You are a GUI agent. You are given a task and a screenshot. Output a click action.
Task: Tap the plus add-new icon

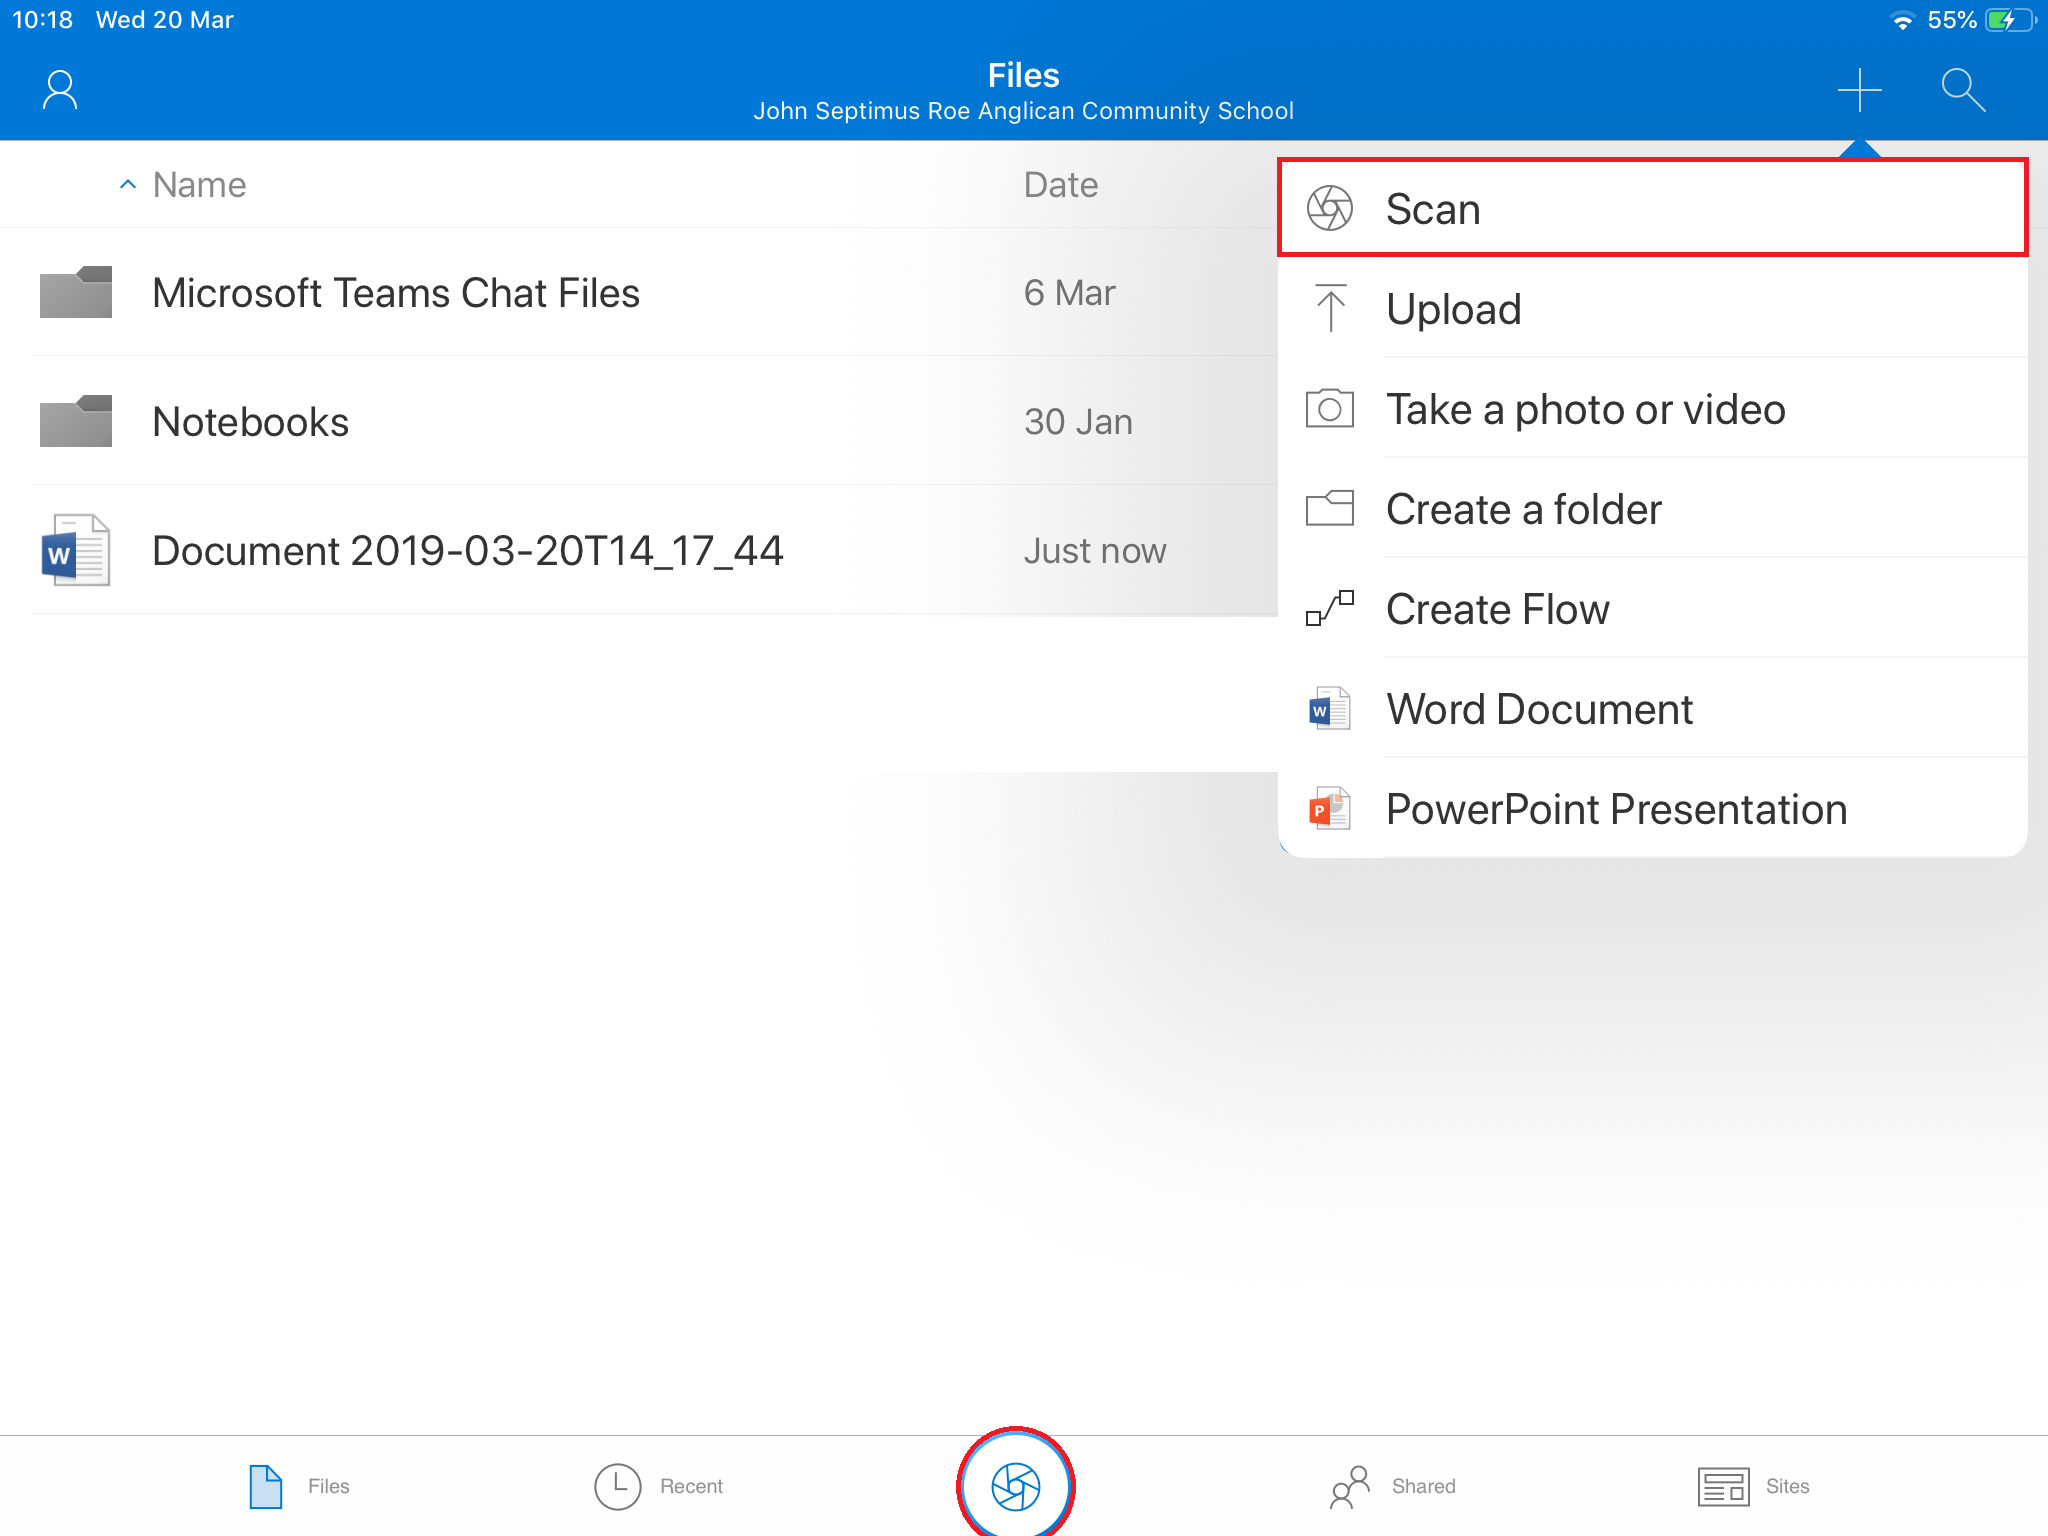1859,90
